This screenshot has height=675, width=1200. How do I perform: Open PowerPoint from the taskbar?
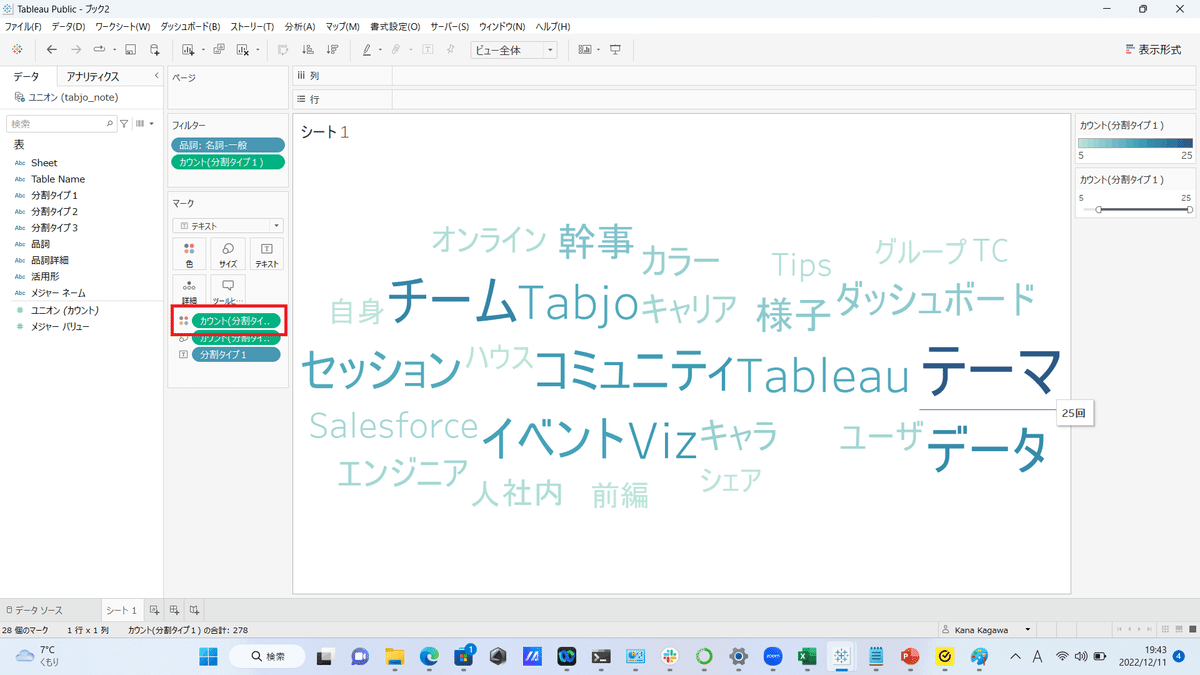(910, 657)
